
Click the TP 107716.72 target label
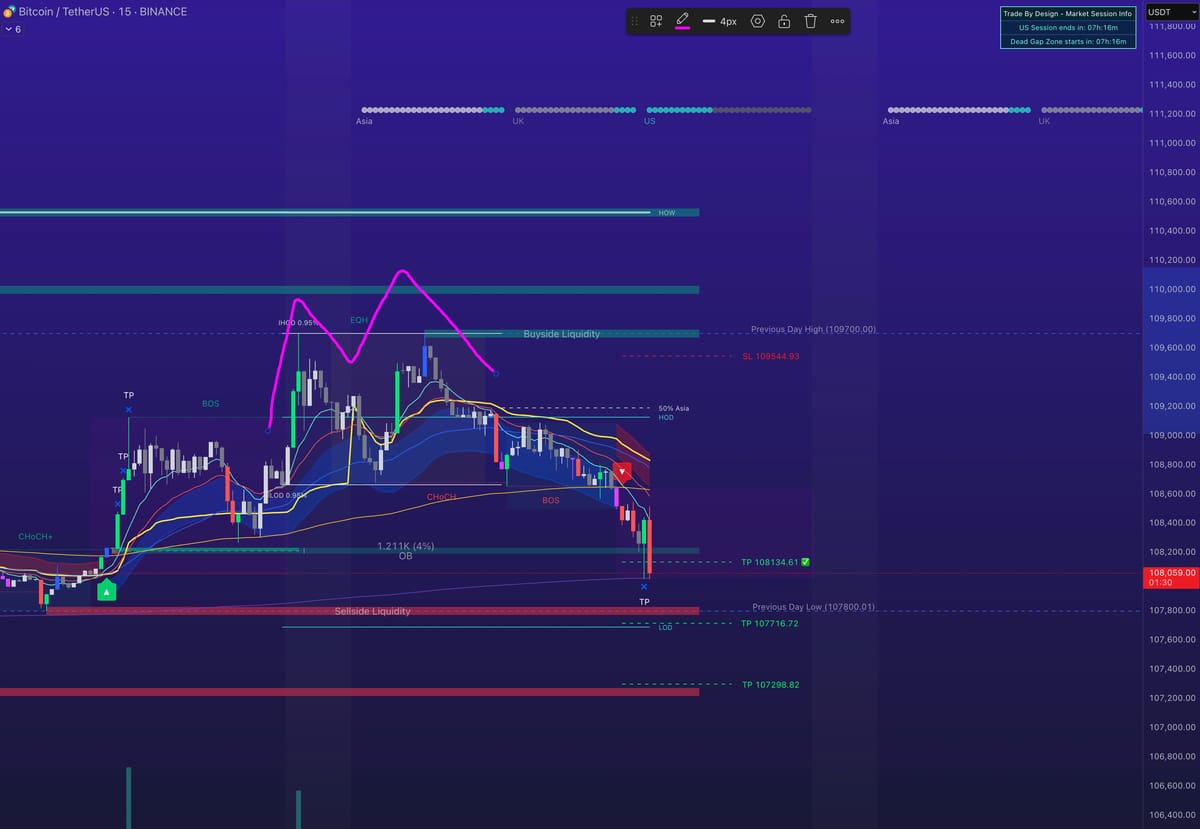pos(770,623)
